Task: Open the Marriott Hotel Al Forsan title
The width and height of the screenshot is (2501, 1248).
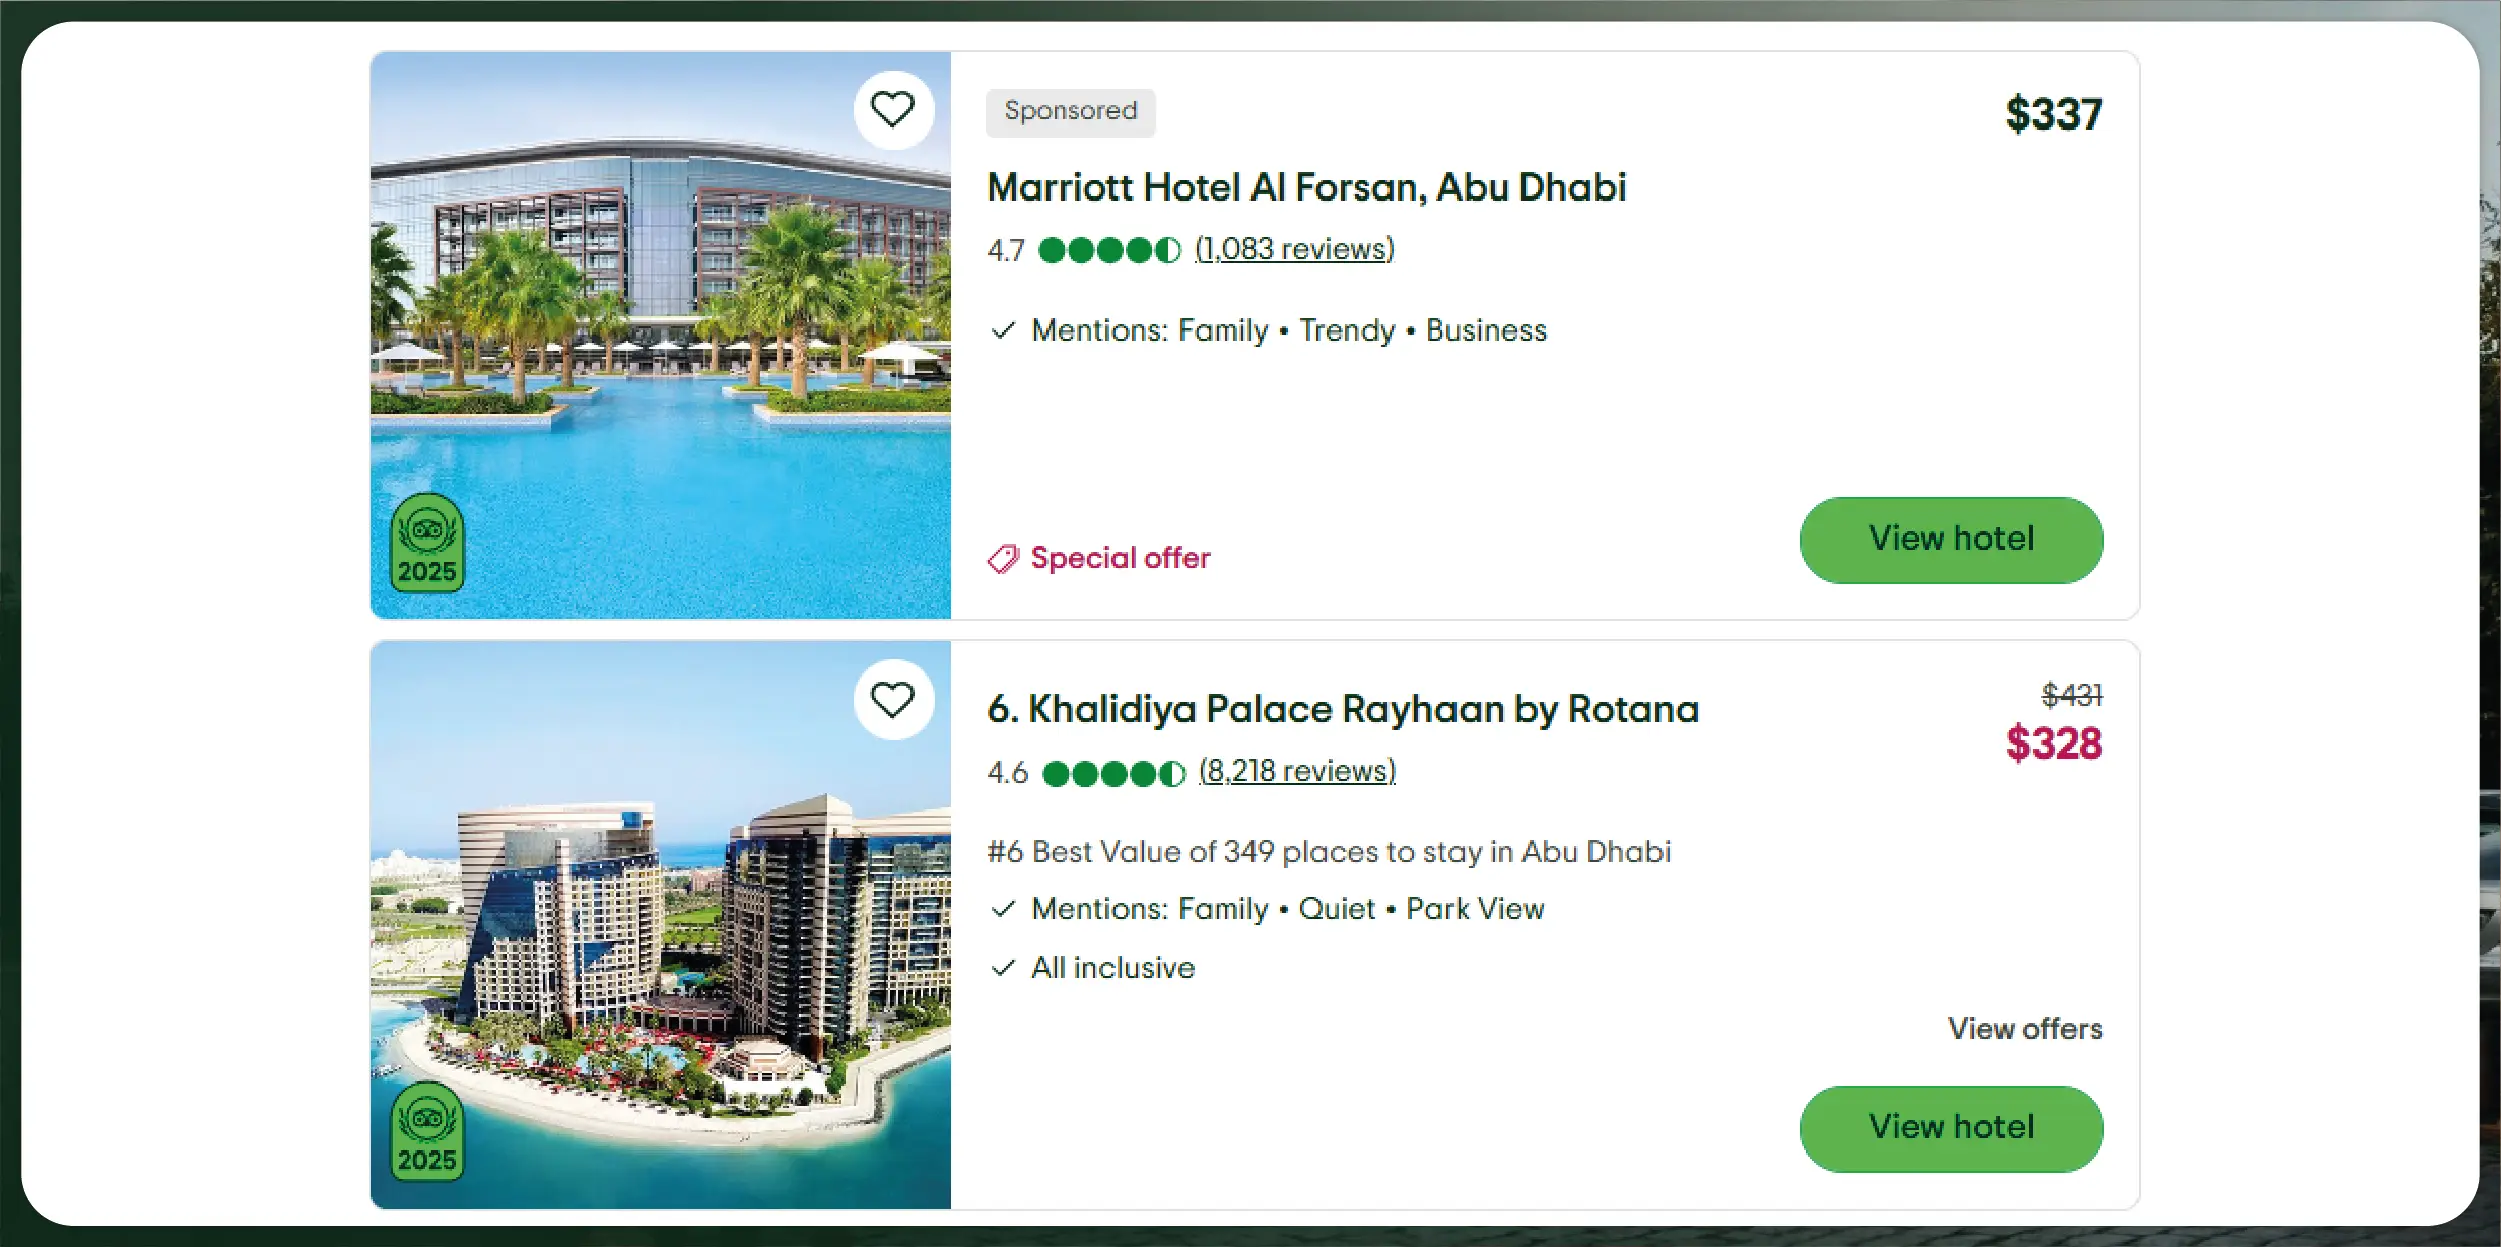Action: pyautogui.click(x=1306, y=188)
